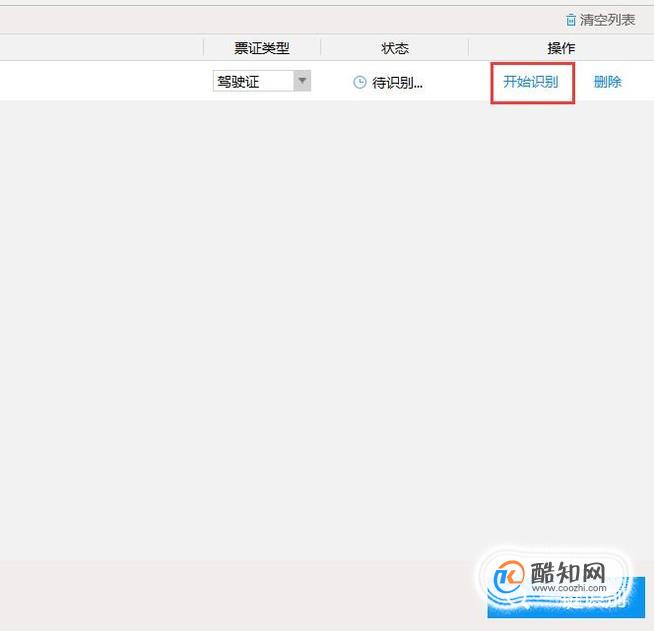Click the trash icon beside 清空列表
Screen dimensions: 654x631
571,20
